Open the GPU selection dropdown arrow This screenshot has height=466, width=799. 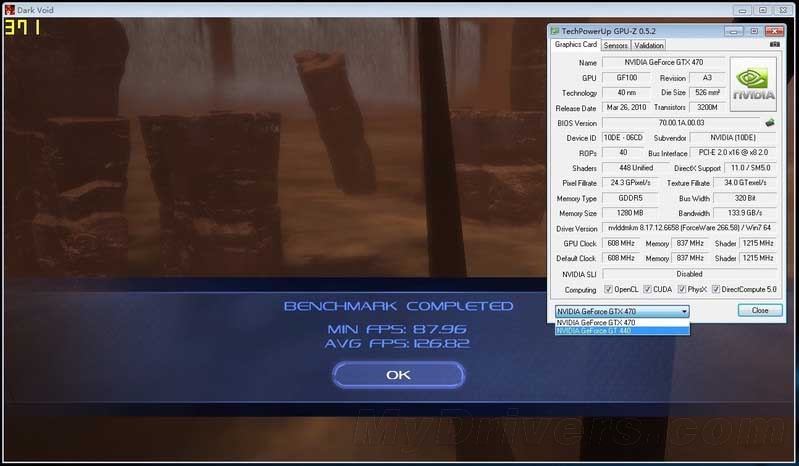(x=684, y=311)
